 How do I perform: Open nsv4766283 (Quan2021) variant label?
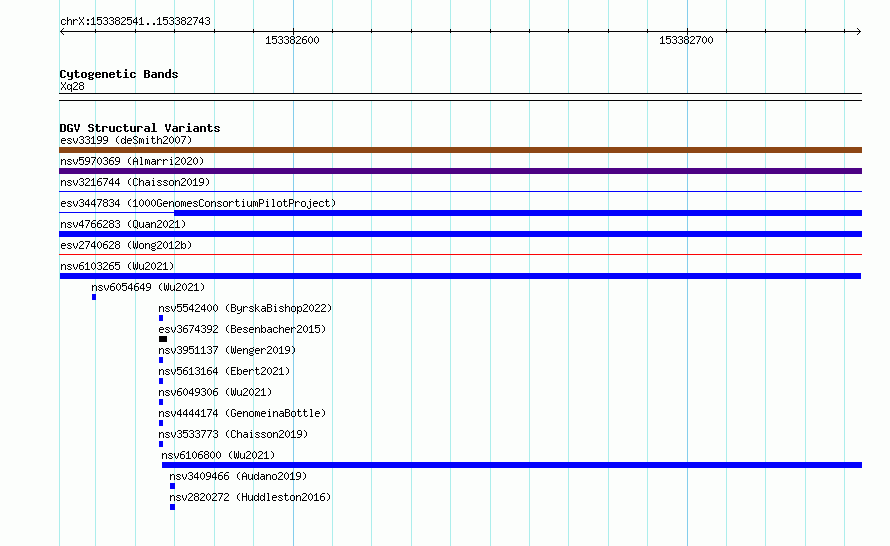(x=123, y=224)
